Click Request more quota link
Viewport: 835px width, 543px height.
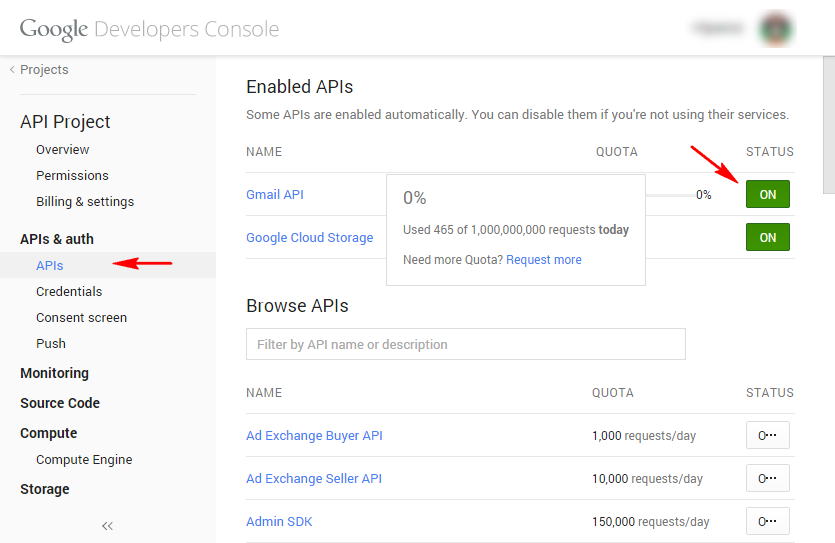click(x=544, y=260)
